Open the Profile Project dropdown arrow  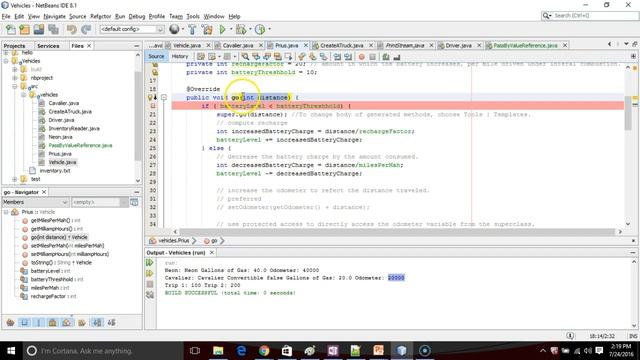[269, 29]
